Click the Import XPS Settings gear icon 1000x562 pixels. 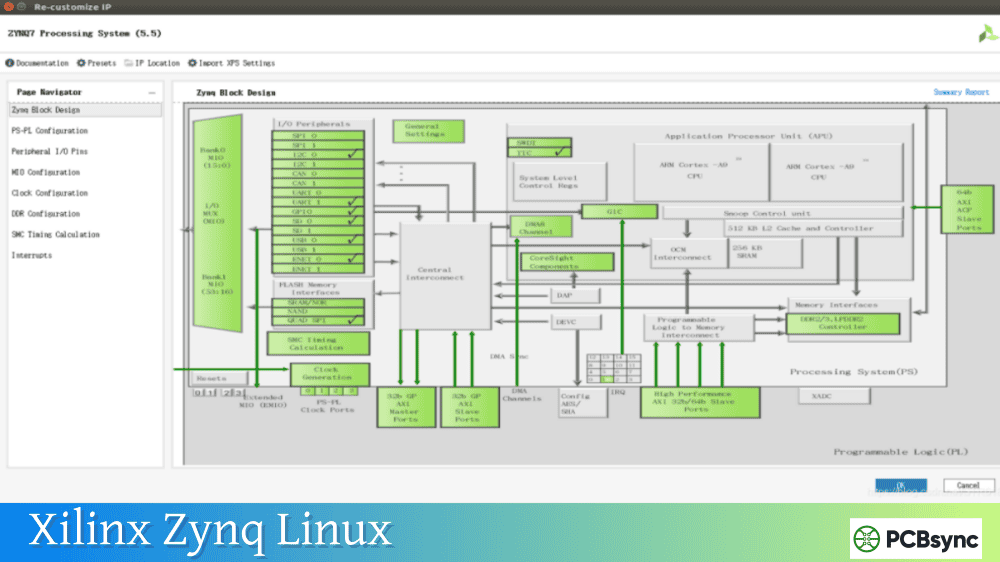[x=192, y=63]
